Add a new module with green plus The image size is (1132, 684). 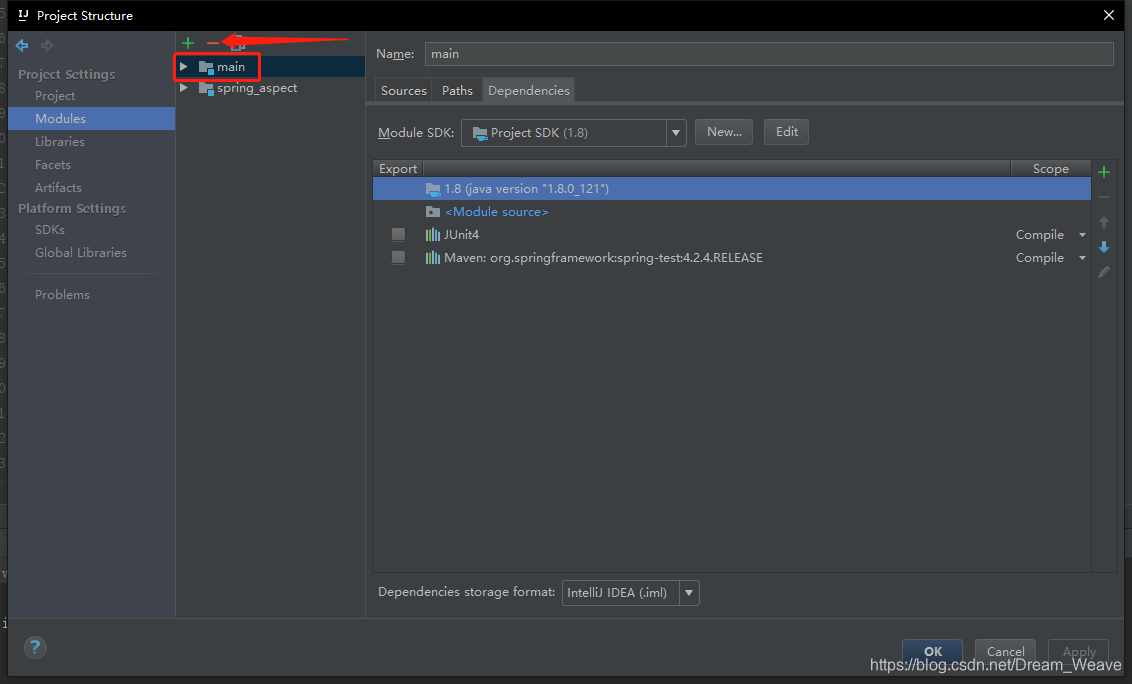(188, 43)
